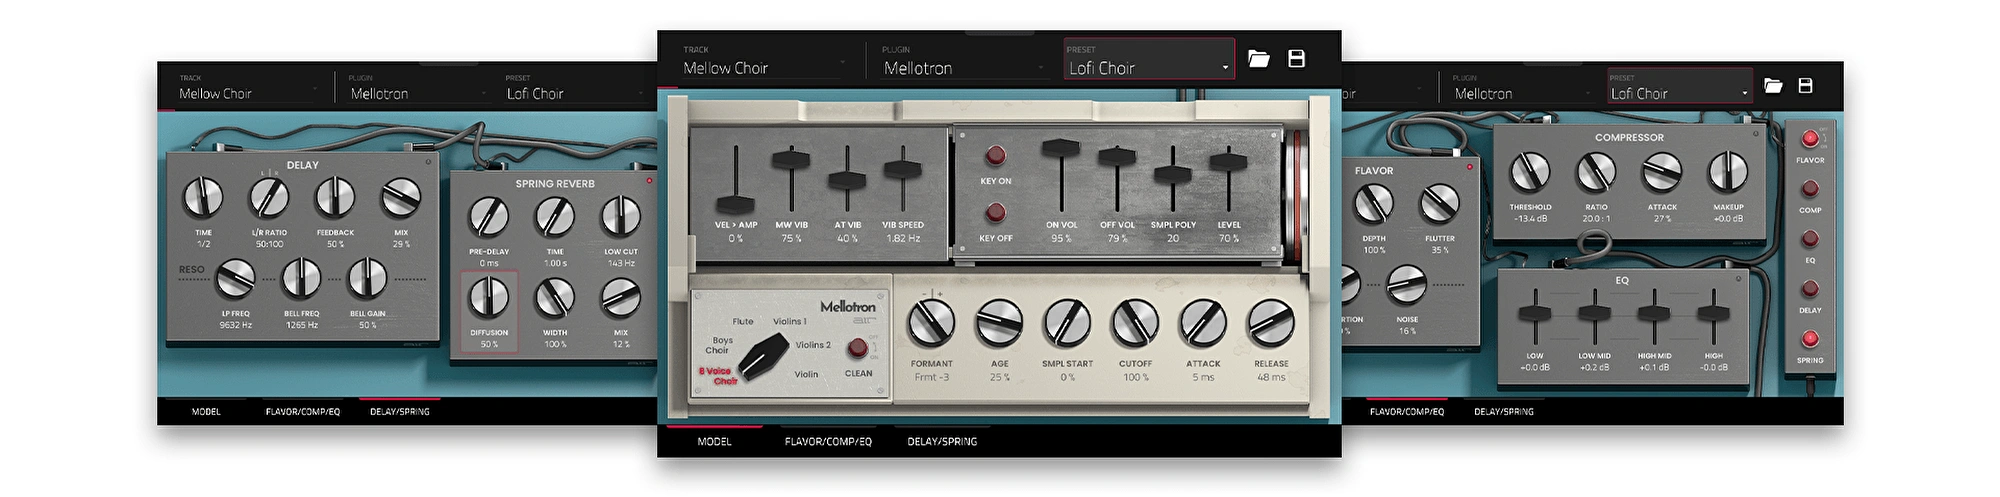This screenshot has width=2000, height=497.
Task: Toggle the KEY OFF red button
Action: point(995,212)
